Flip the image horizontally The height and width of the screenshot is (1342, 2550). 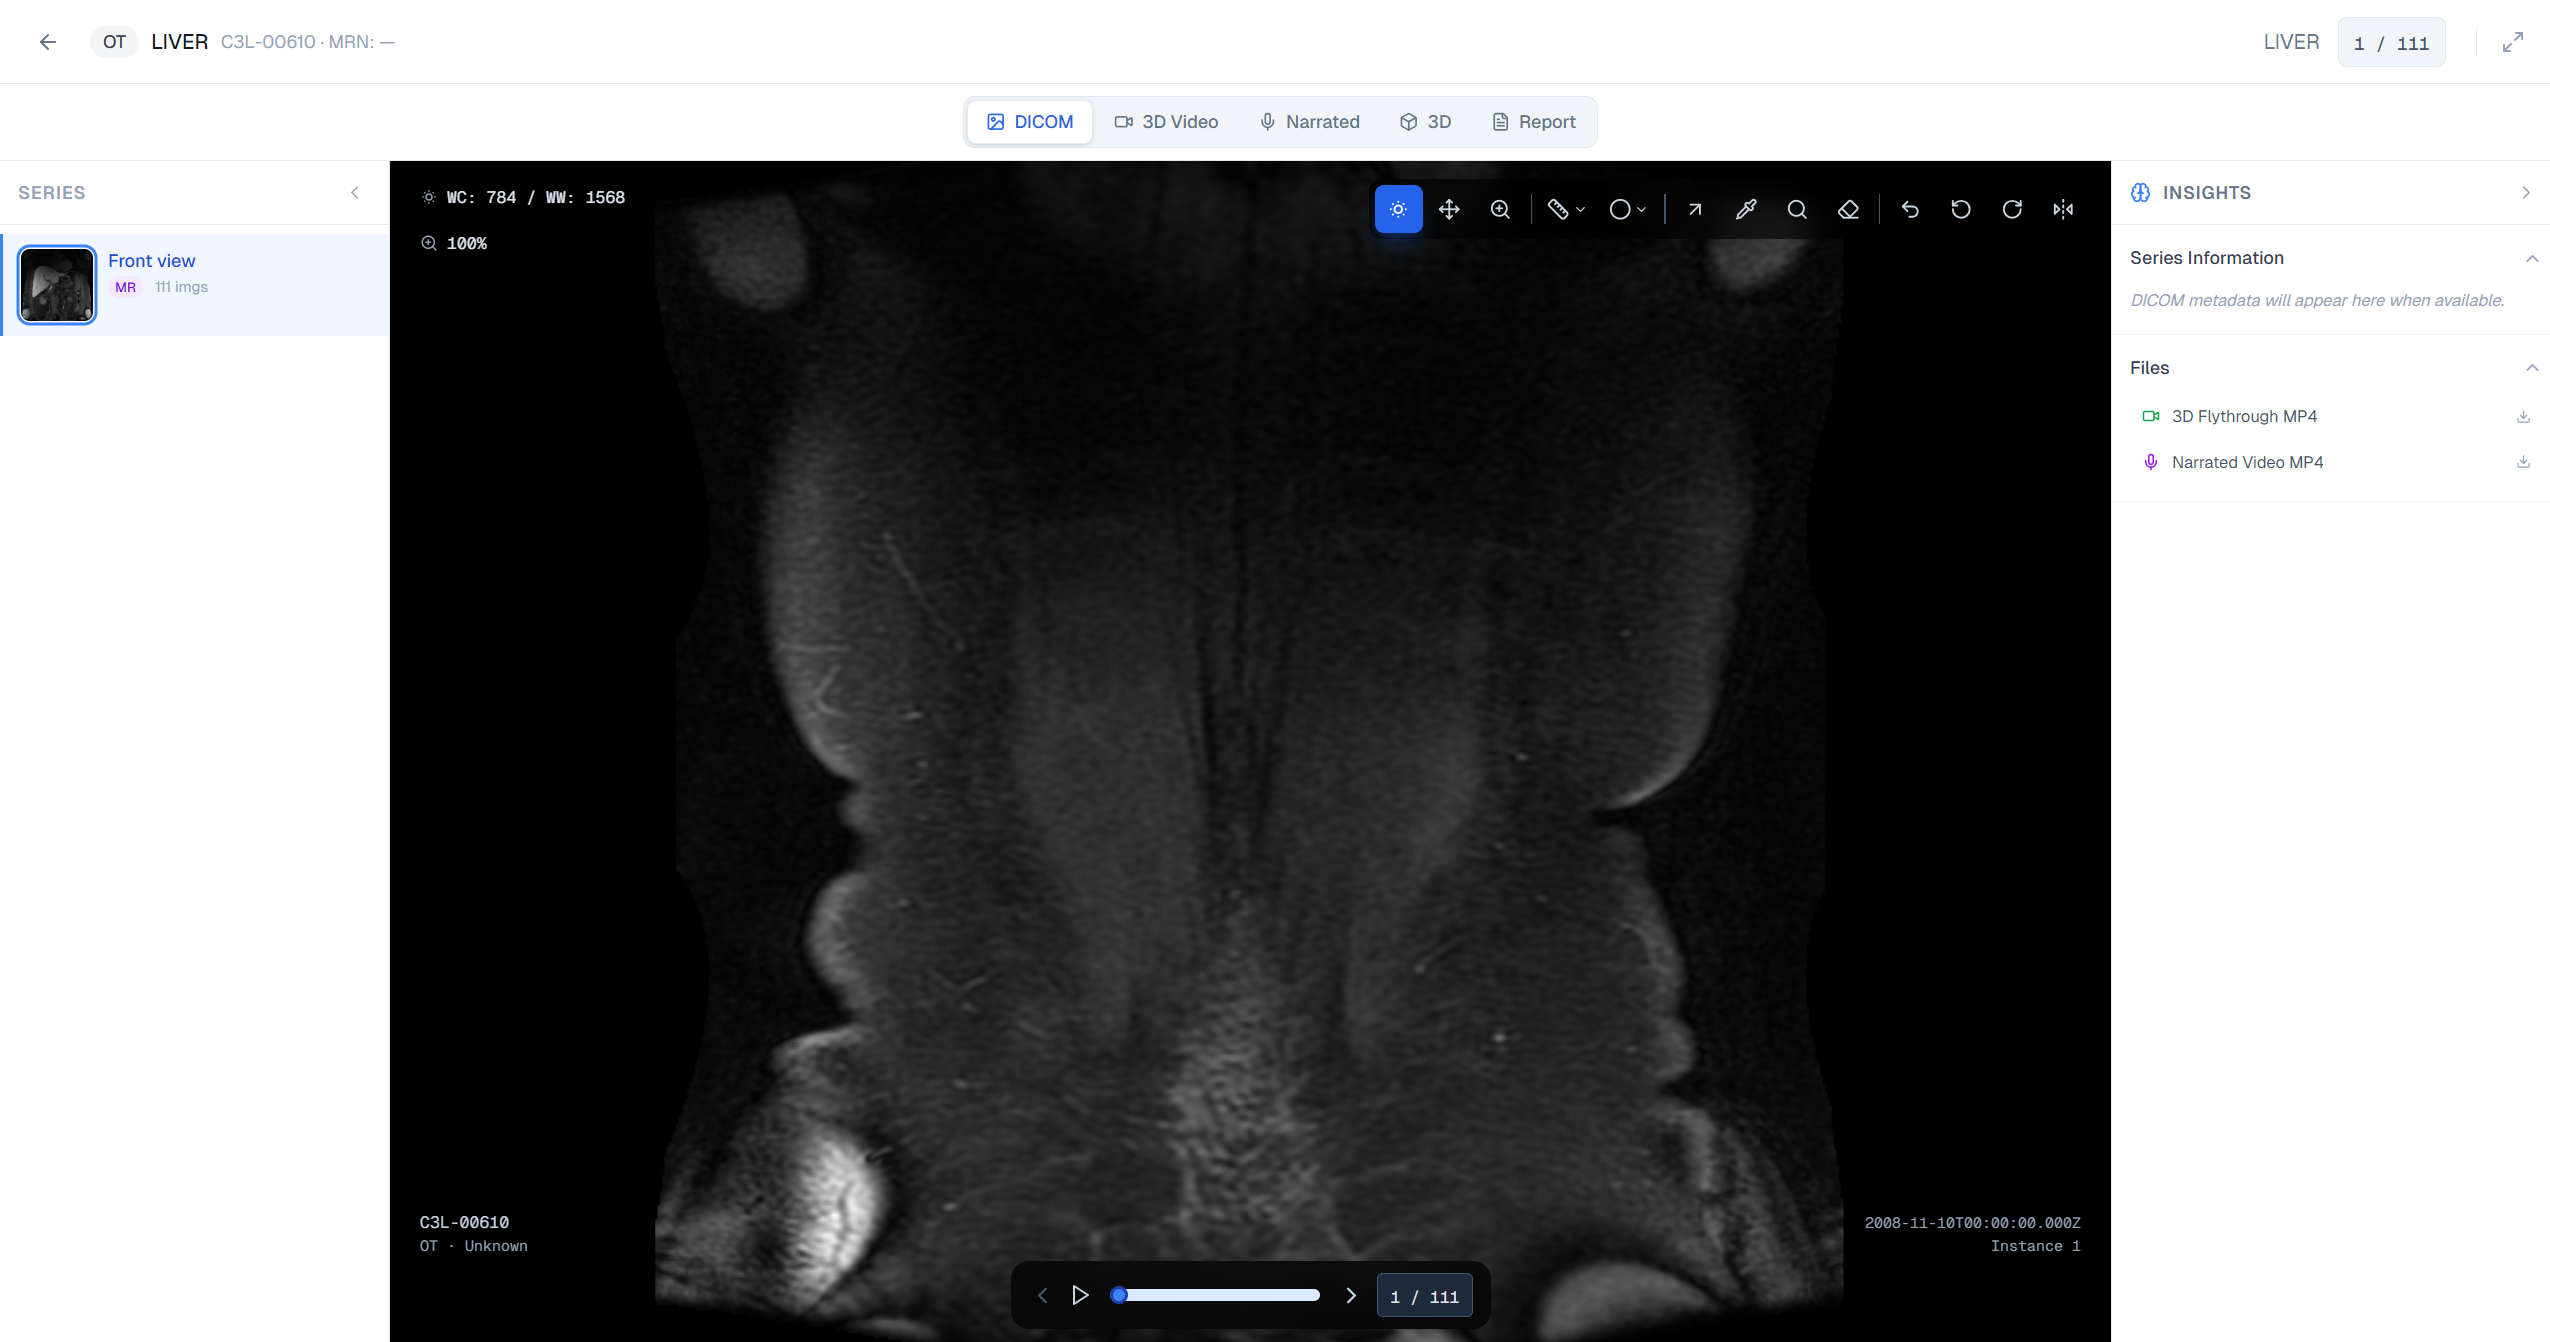coord(2064,209)
